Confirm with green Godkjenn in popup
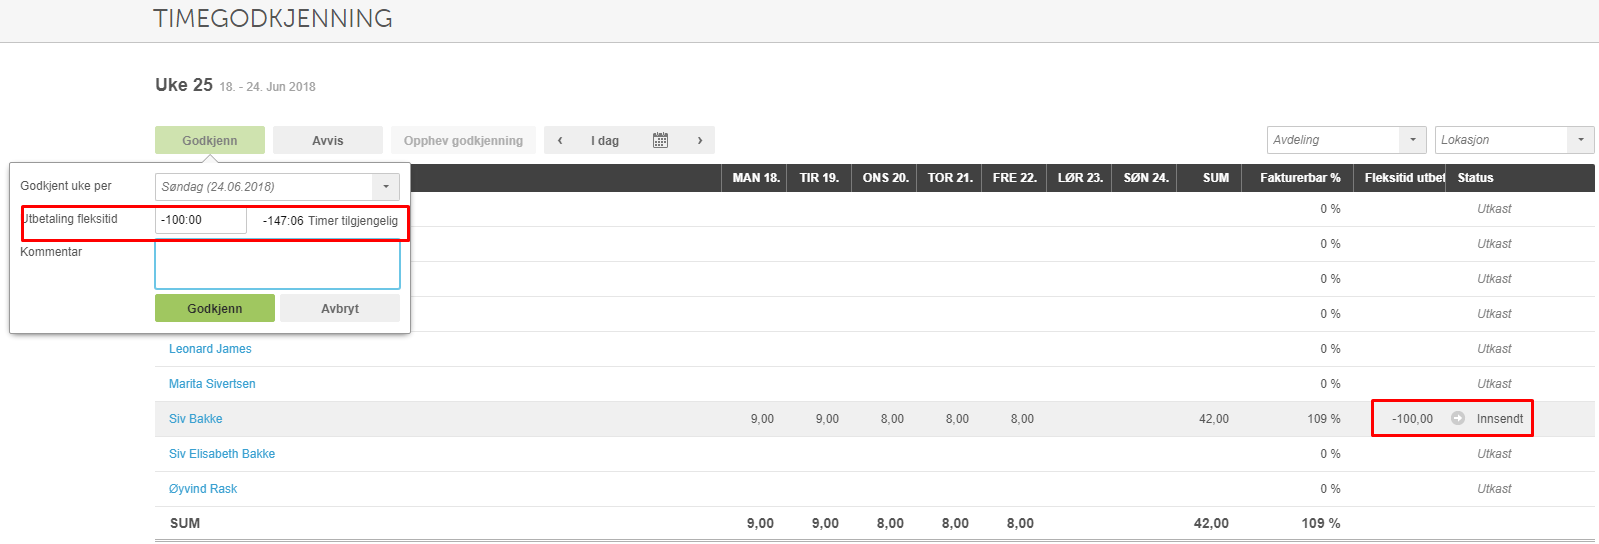The height and width of the screenshot is (544, 1599). coord(215,308)
